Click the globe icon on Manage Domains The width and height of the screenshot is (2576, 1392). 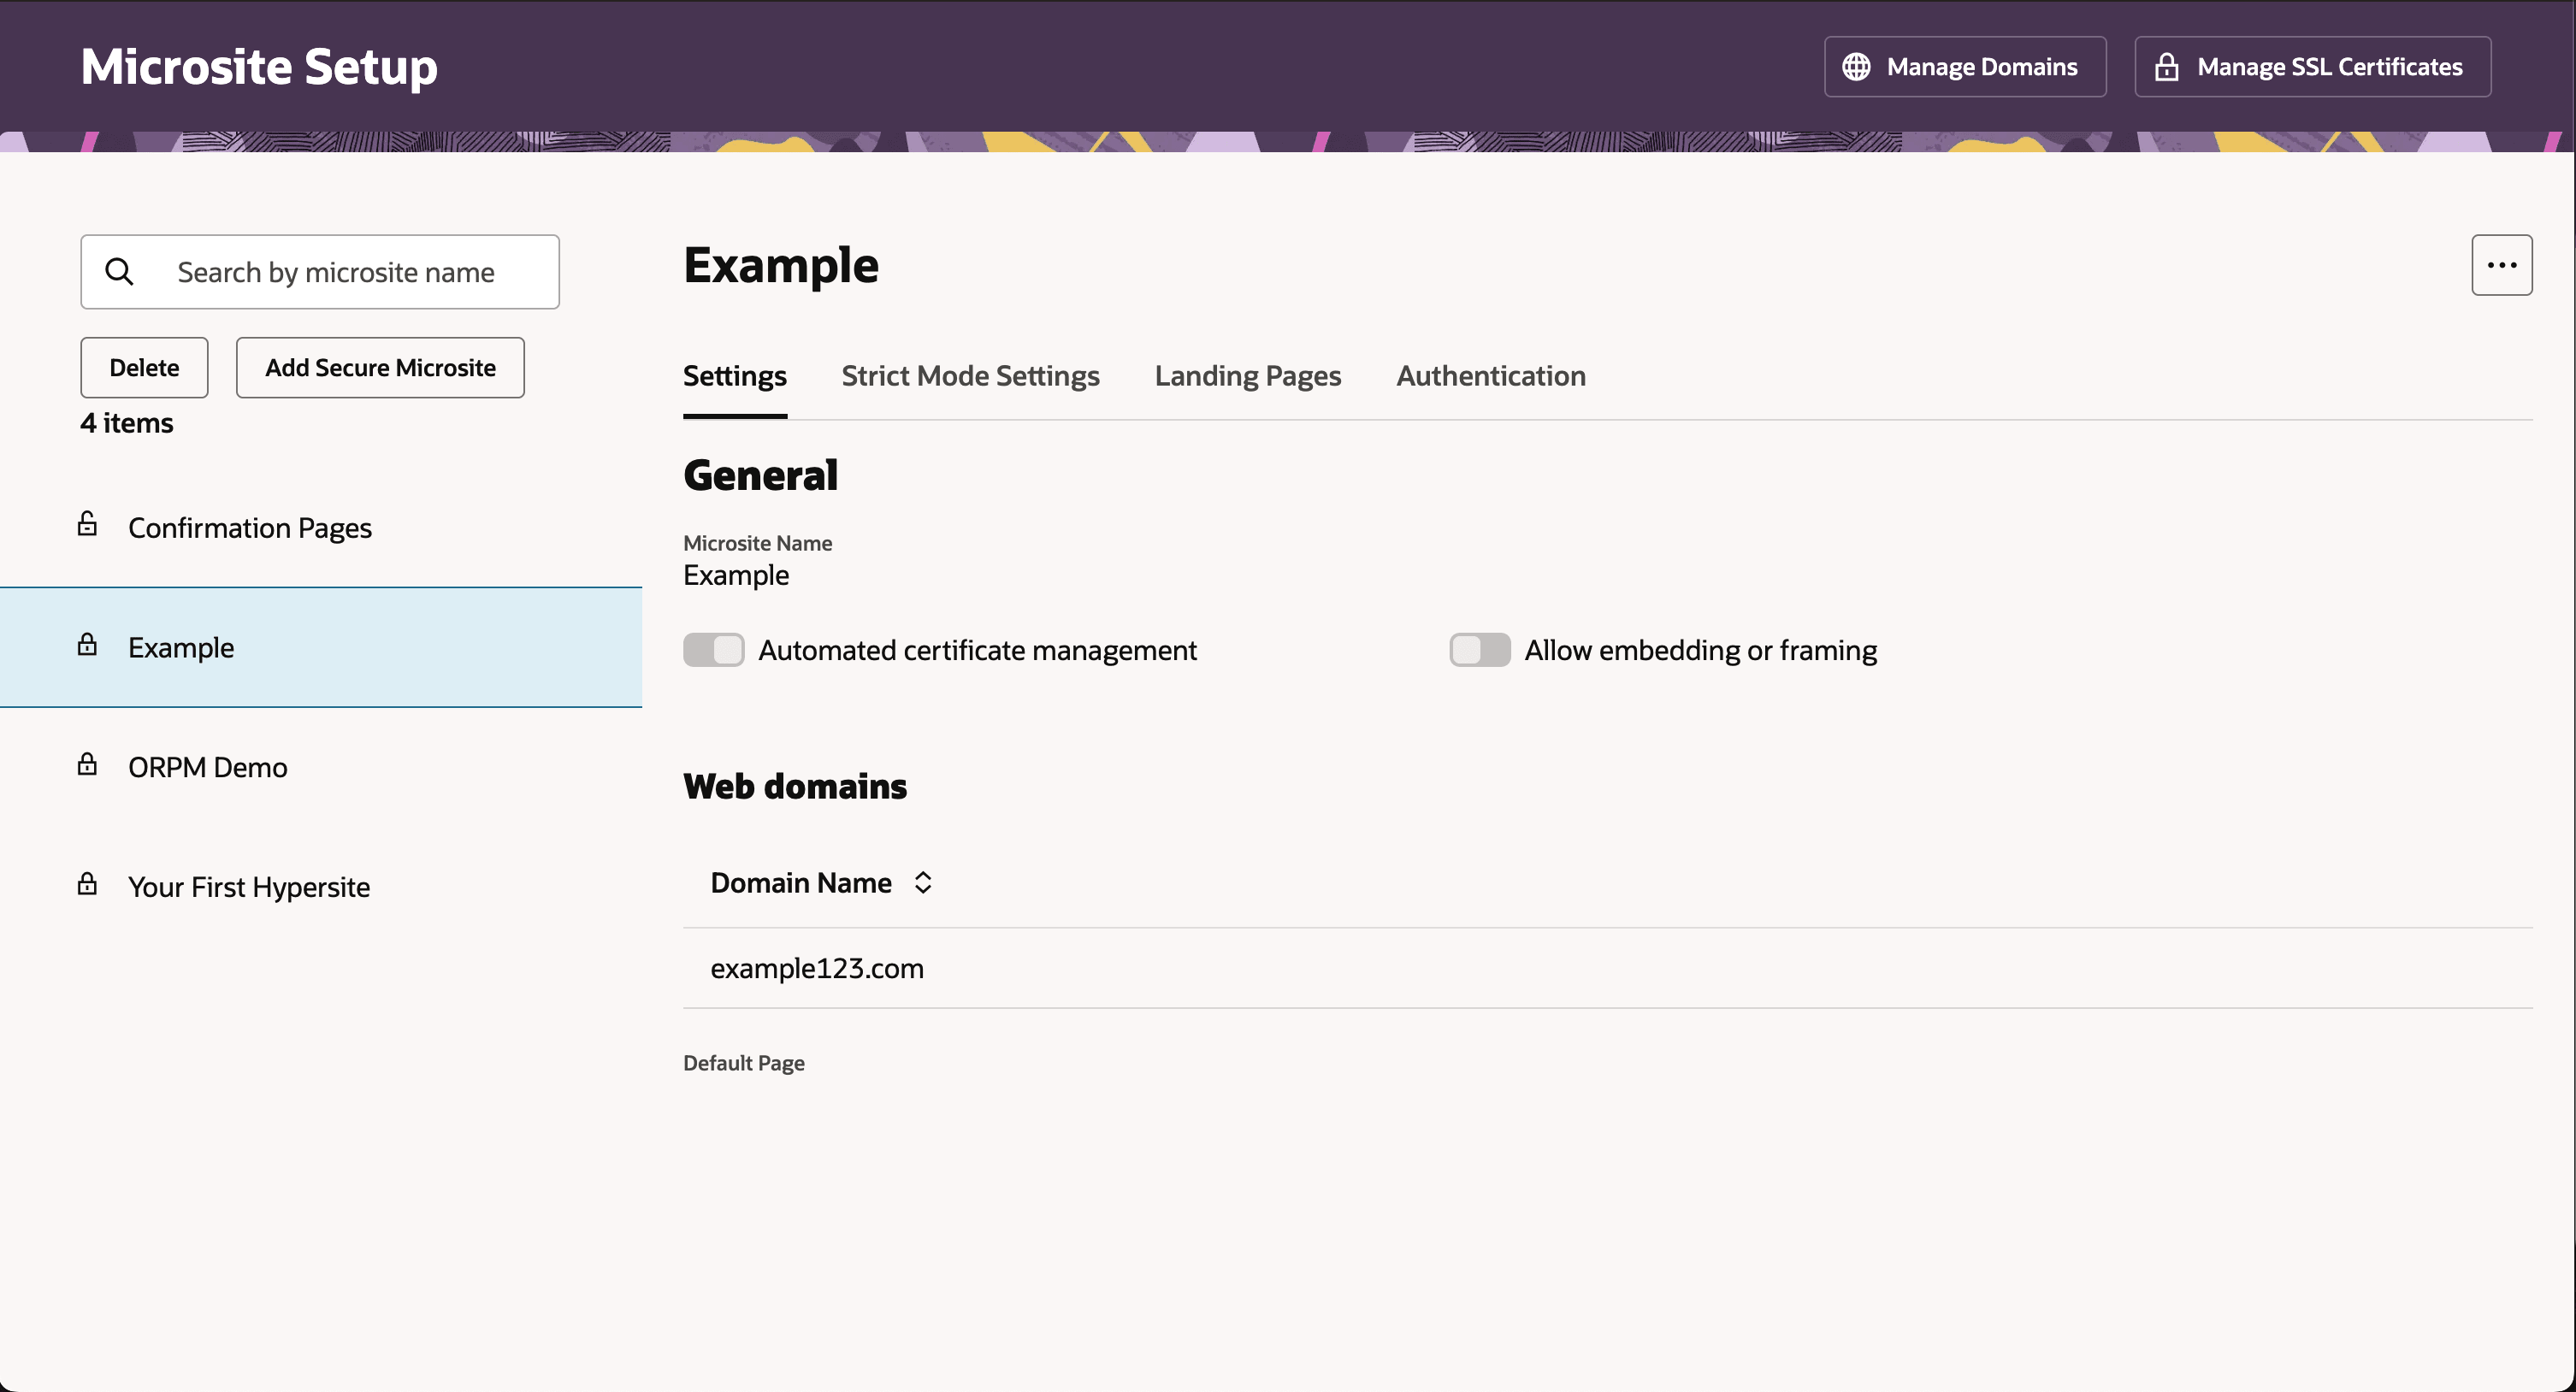[1856, 67]
